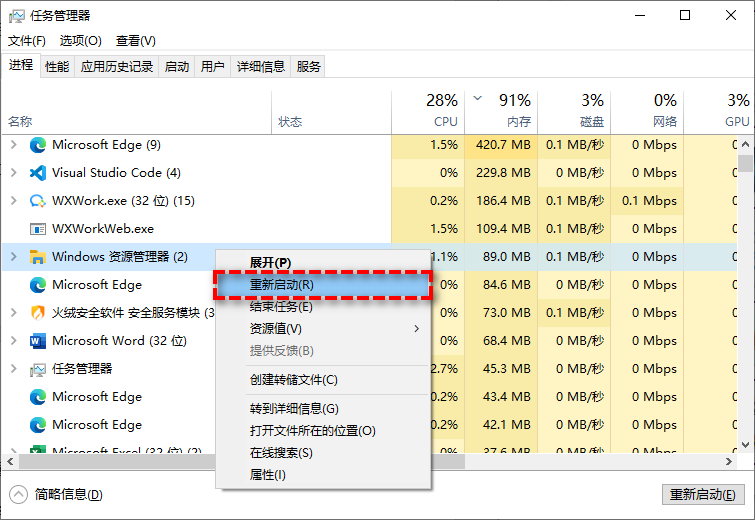Choose 打开文件所在的位置(O) in the context menu
This screenshot has height=520, width=755.
323,430
